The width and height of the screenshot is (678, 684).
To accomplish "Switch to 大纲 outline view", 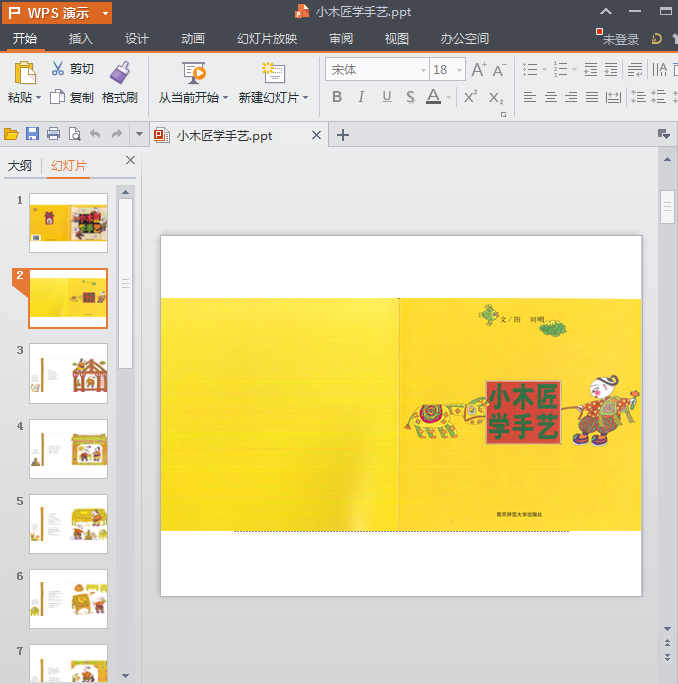I will coord(20,166).
